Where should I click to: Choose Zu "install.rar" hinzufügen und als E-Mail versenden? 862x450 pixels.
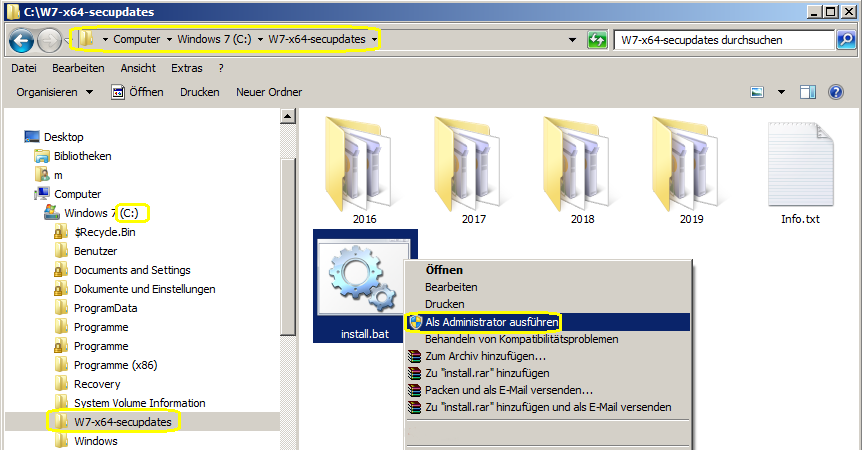(548, 407)
